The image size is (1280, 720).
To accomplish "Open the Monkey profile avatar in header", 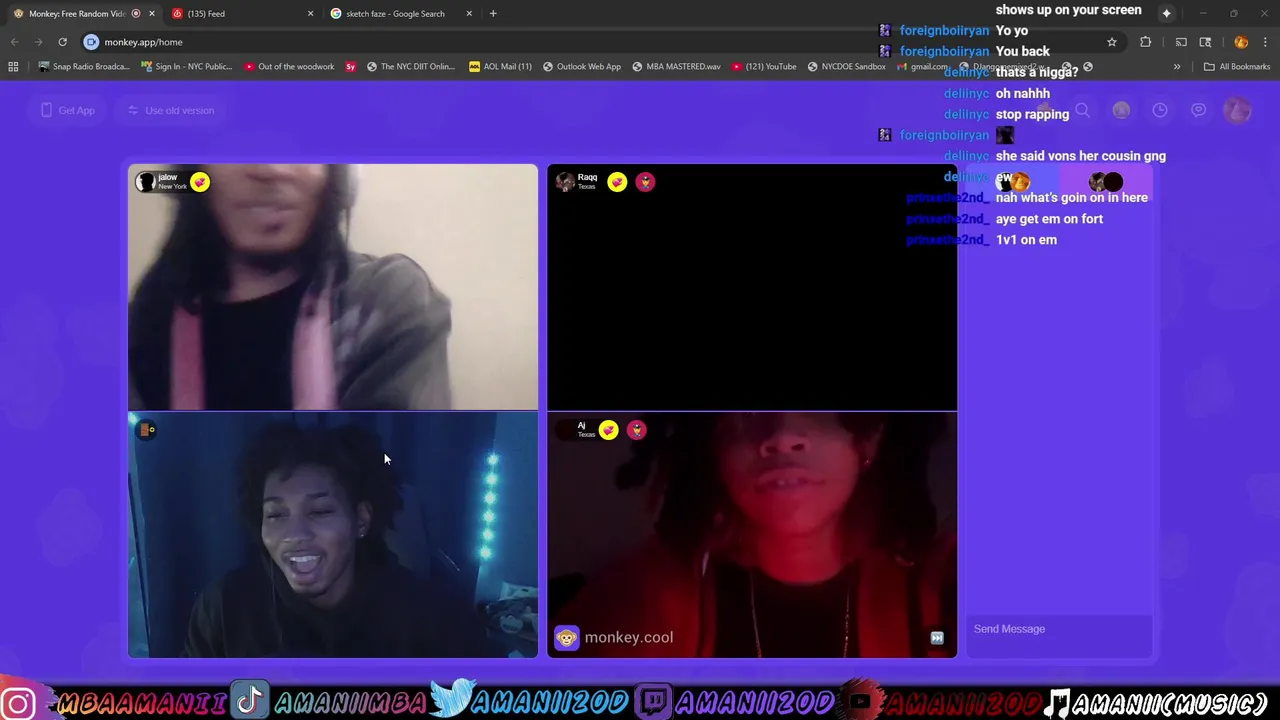I will click(1238, 110).
